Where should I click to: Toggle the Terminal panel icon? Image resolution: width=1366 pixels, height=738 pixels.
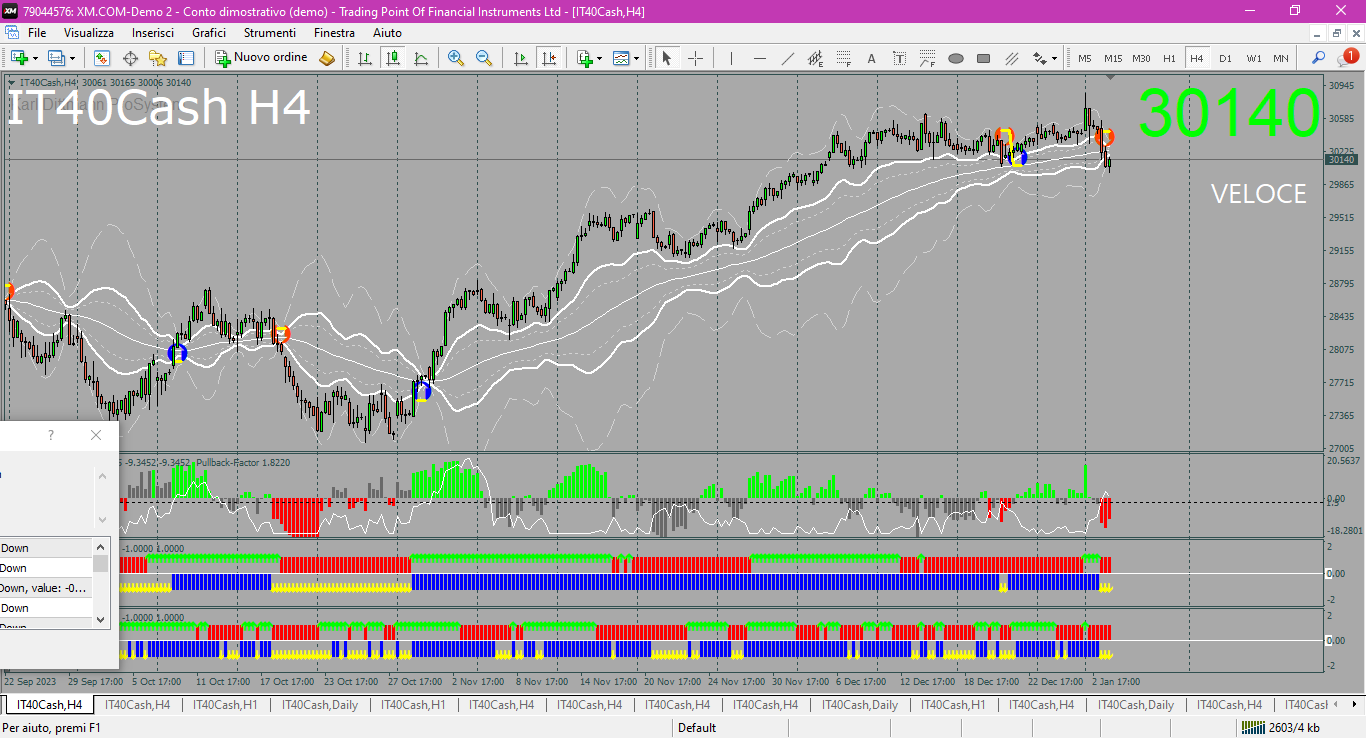click(x=186, y=58)
